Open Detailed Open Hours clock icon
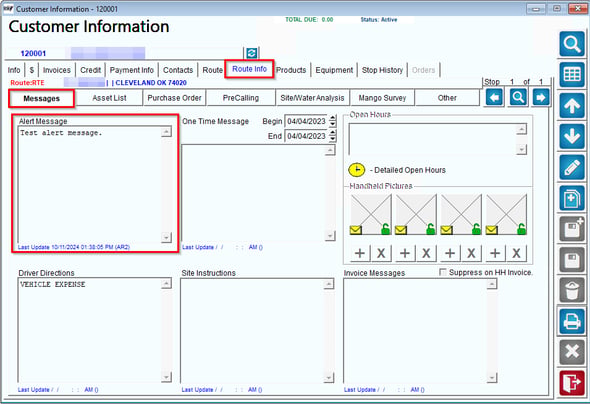Screen dimensions: 590x404 pyautogui.click(x=356, y=170)
